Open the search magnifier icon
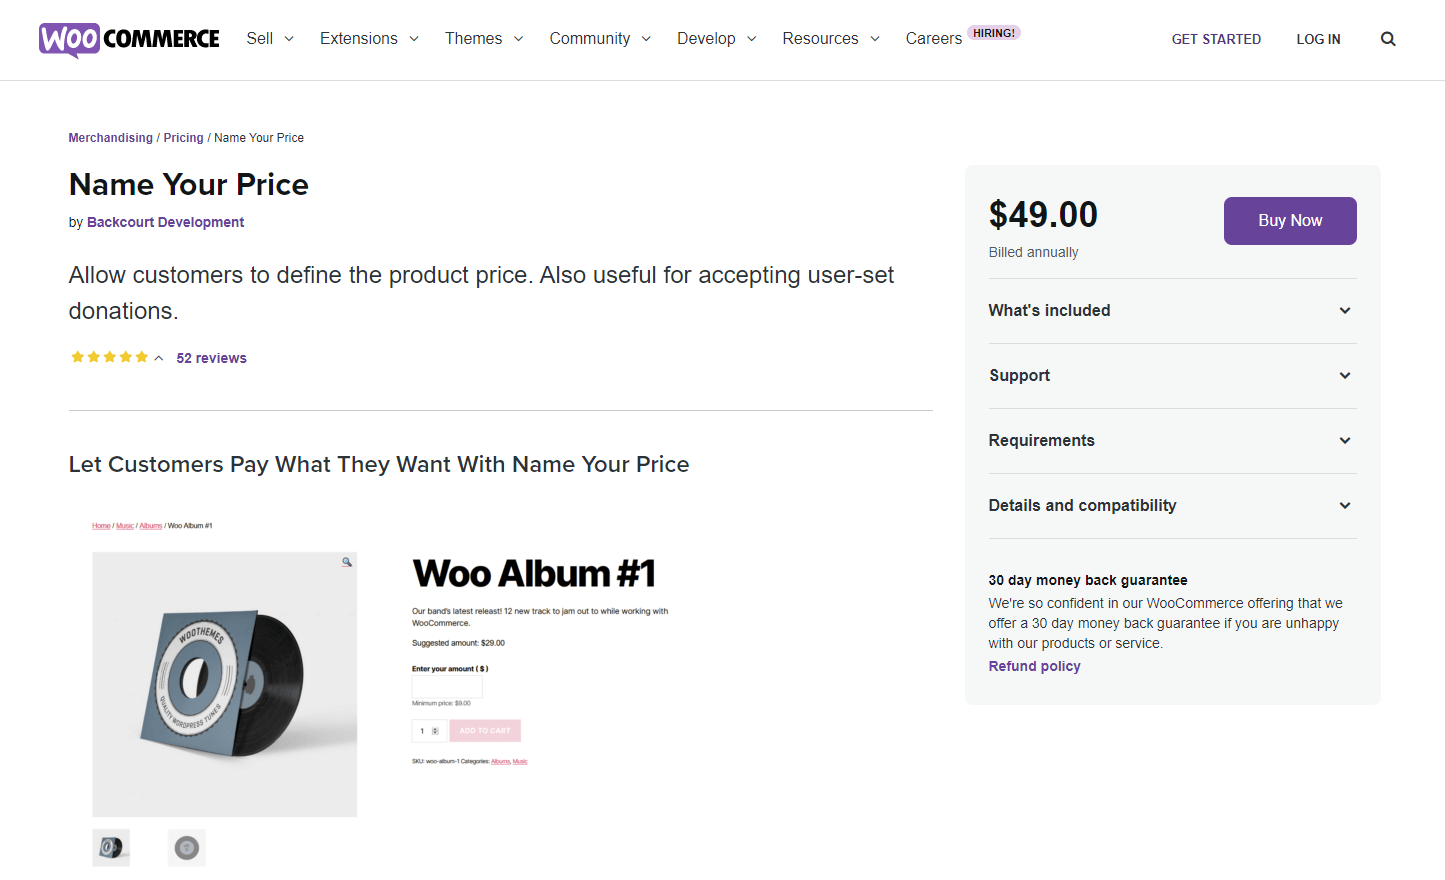This screenshot has height=880, width=1445. pos(1388,39)
